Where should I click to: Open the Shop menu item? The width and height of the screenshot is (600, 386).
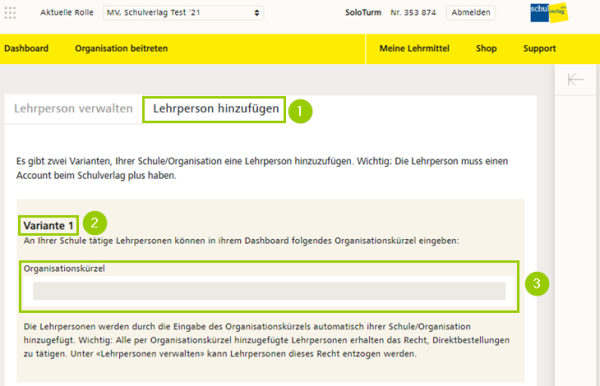click(486, 49)
